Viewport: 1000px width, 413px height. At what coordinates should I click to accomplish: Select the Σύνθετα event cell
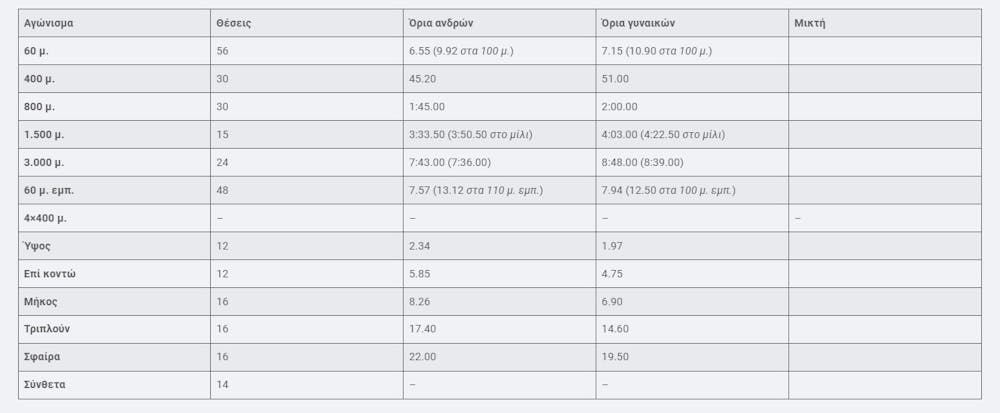pos(45,385)
